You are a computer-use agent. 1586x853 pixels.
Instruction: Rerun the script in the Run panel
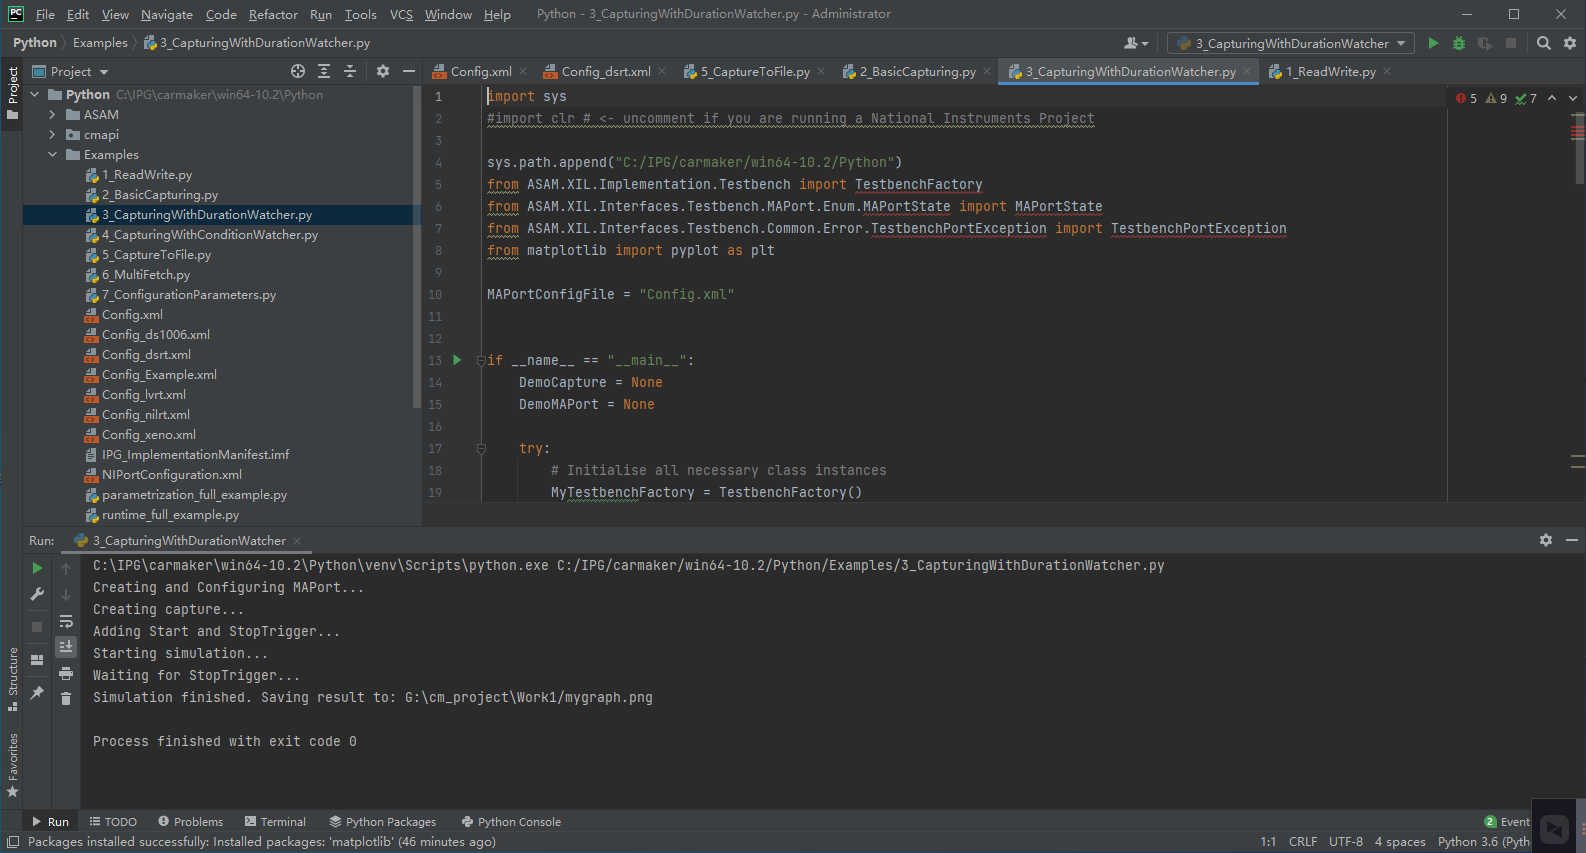[x=37, y=568]
